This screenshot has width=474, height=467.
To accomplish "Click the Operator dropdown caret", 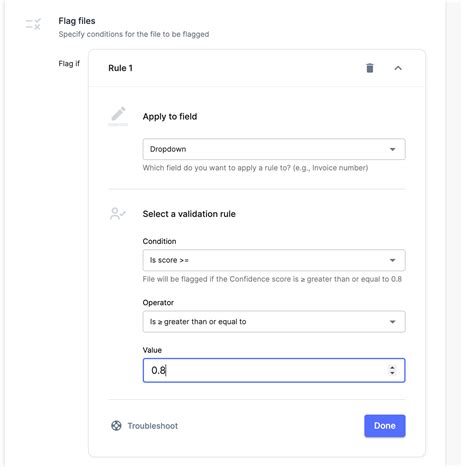I will tap(393, 322).
